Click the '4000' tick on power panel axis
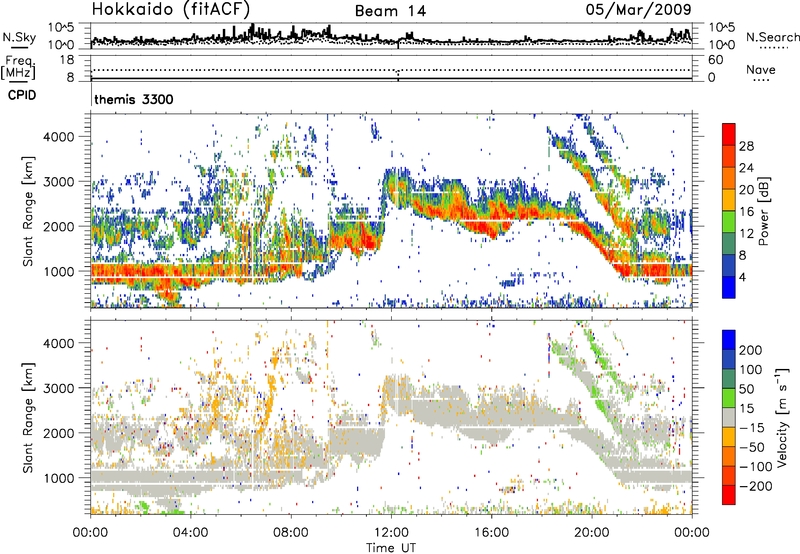Viewport: 800px width, 554px height. tap(59, 137)
